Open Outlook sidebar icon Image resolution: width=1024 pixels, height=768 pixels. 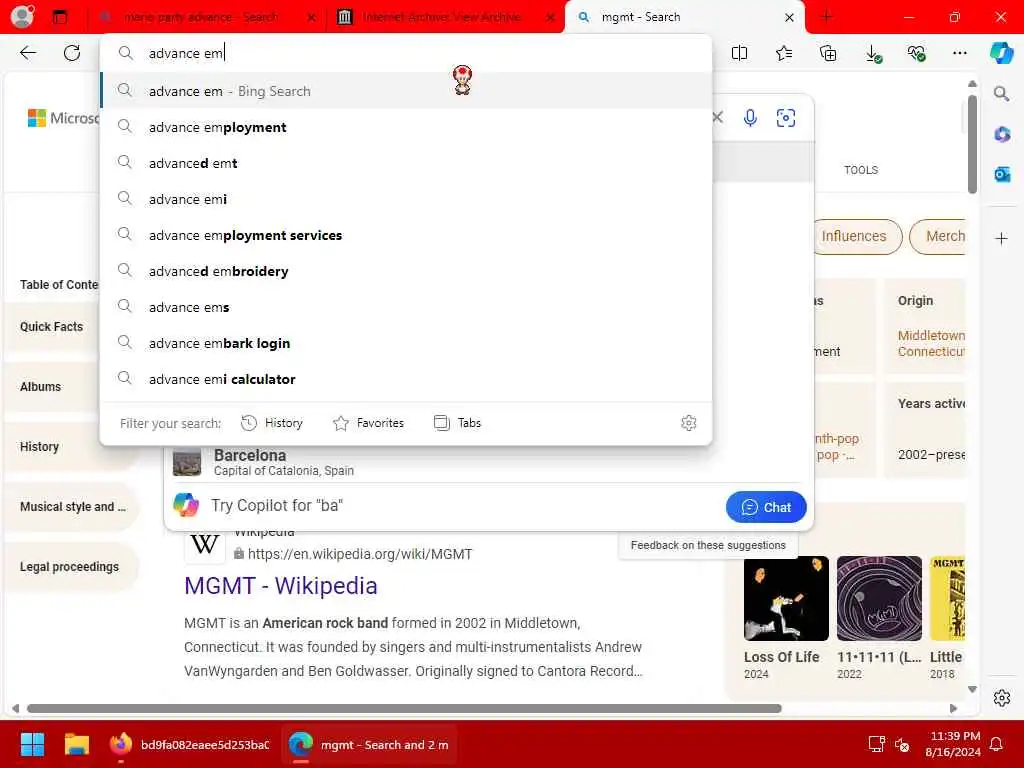coord(1002,174)
